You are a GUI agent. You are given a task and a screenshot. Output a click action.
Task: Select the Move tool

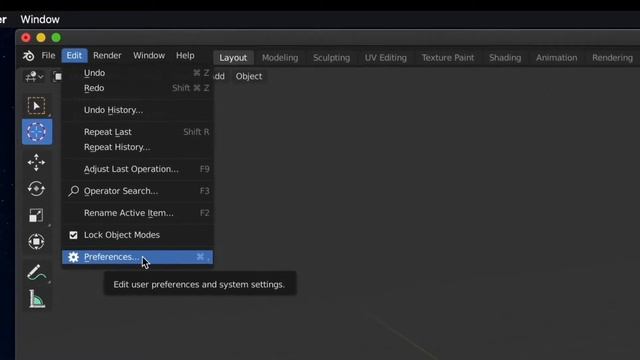pyautogui.click(x=36, y=162)
